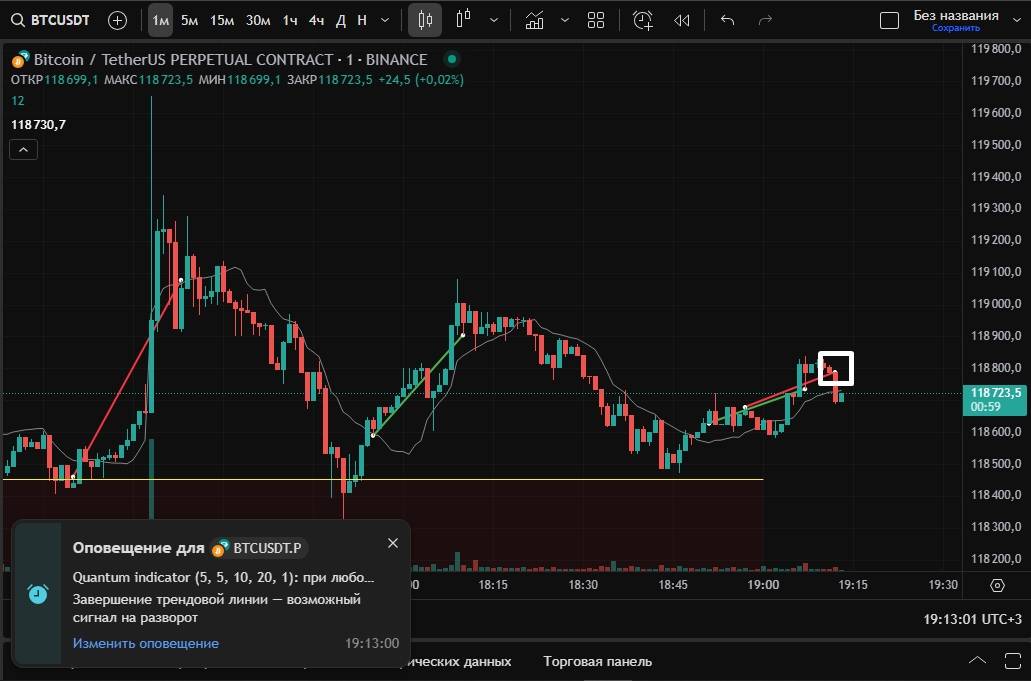
Task: Switch to the 15m timeframe
Action: [x=222, y=20]
